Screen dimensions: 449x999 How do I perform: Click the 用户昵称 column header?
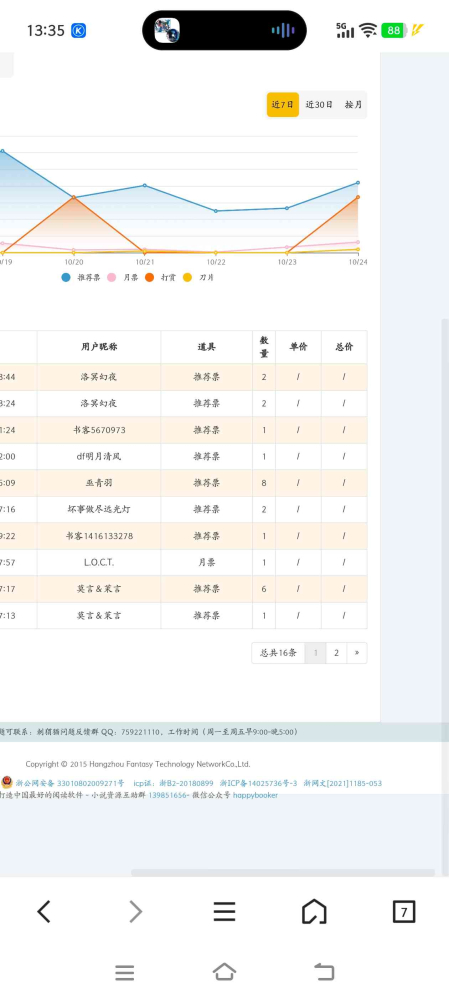pos(99,347)
